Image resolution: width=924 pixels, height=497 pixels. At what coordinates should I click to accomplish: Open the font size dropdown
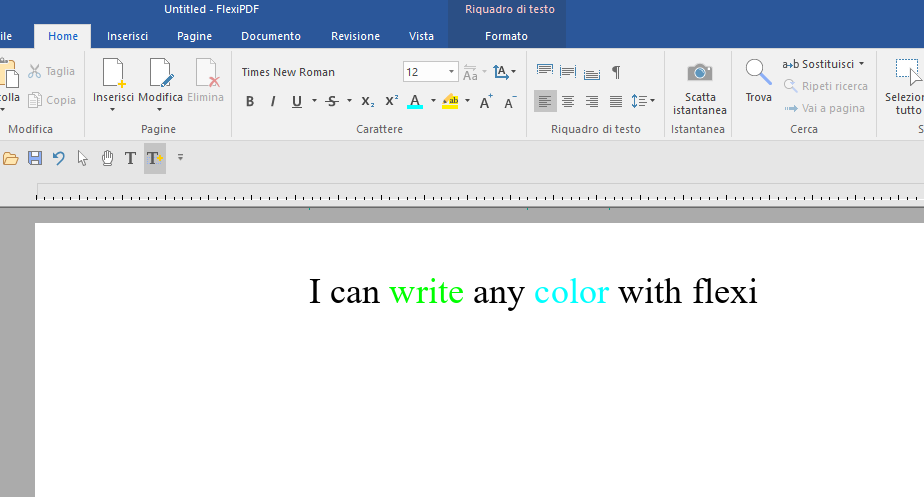coord(452,72)
